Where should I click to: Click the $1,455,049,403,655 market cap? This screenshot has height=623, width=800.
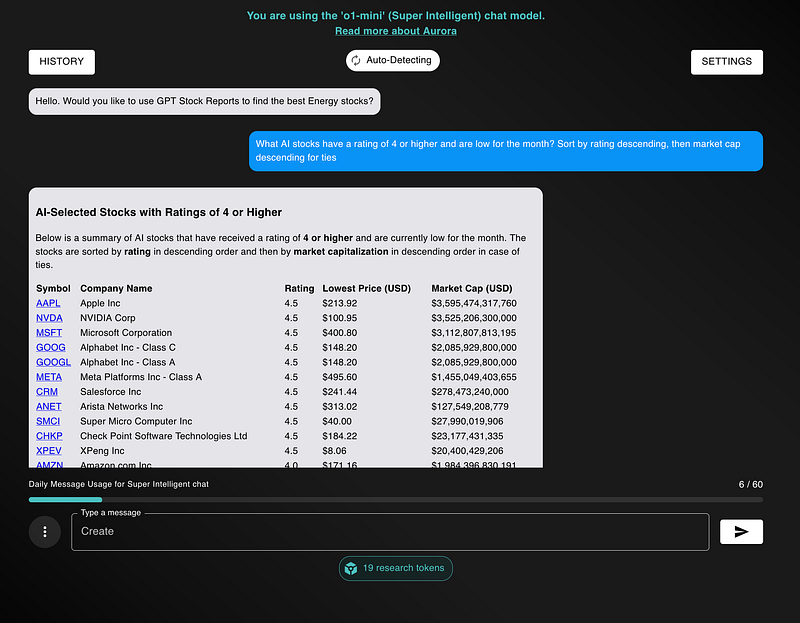[x=473, y=377]
